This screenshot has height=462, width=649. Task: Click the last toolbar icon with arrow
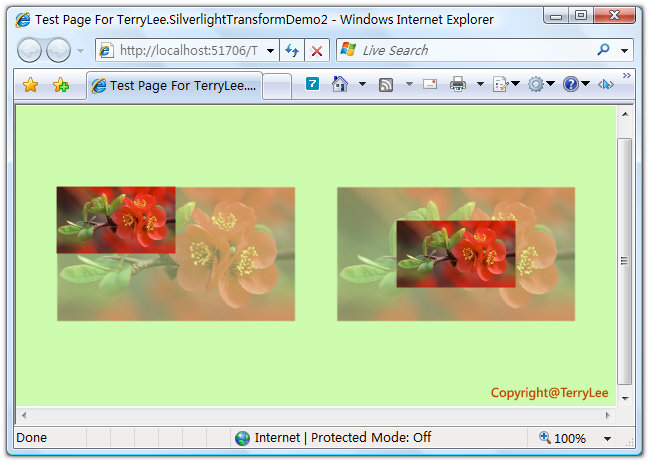coord(606,84)
